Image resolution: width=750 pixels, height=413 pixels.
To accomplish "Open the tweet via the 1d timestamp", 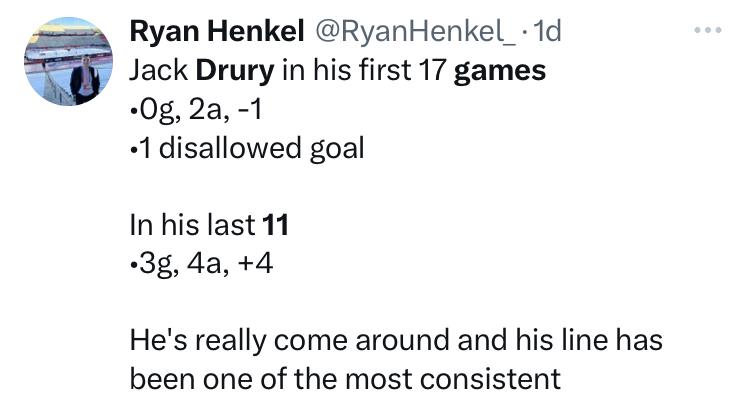I will click(546, 31).
